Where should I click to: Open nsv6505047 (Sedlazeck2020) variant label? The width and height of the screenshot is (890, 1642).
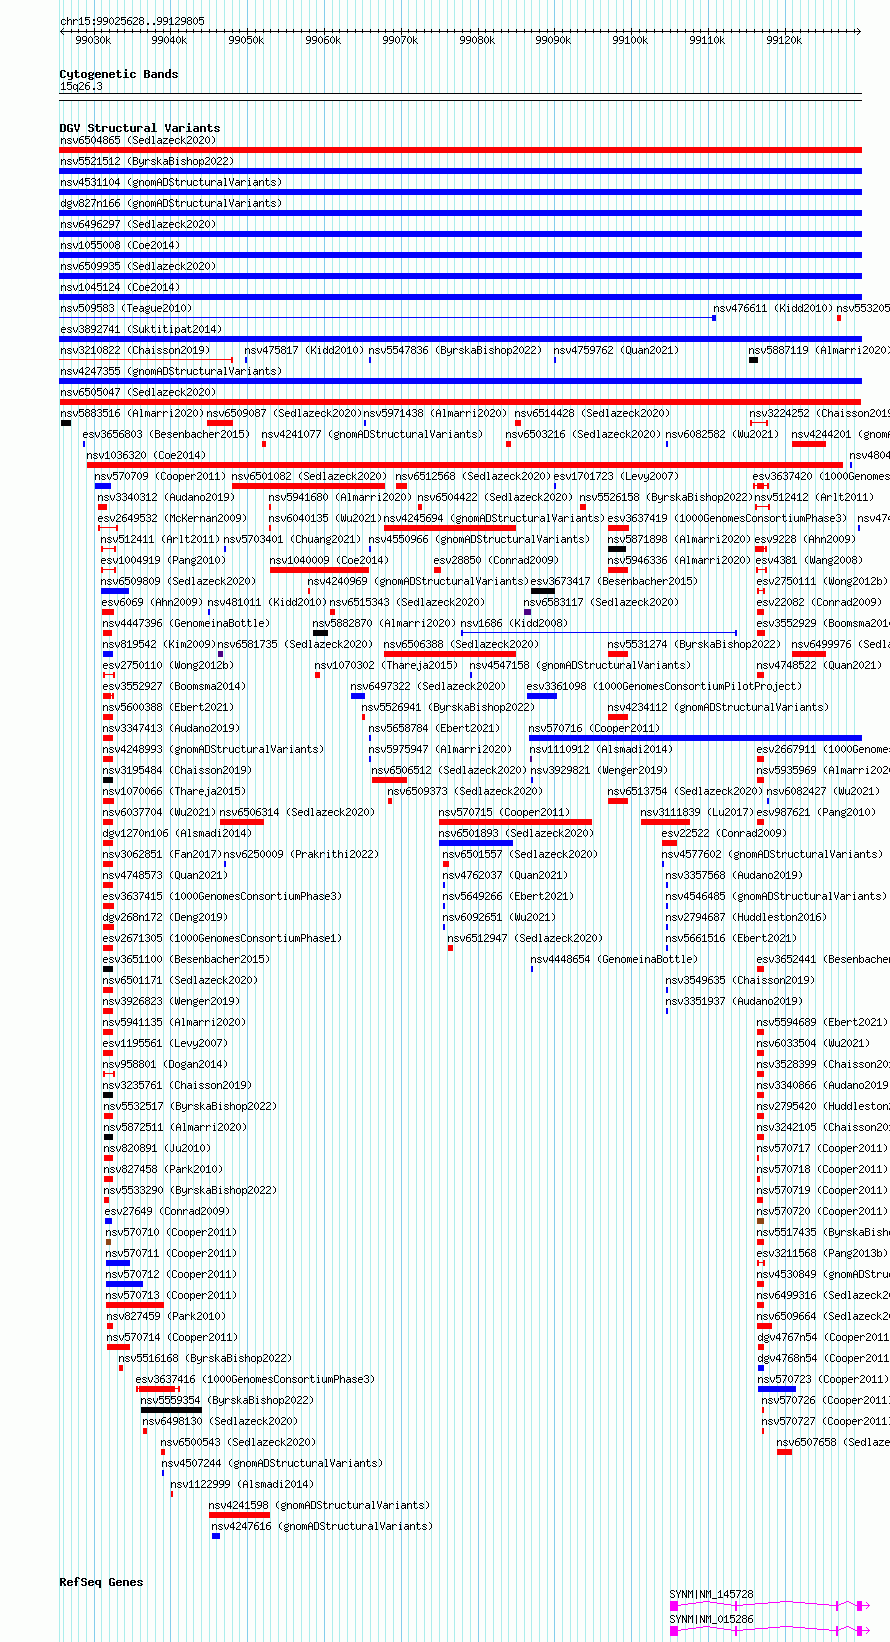137,392
